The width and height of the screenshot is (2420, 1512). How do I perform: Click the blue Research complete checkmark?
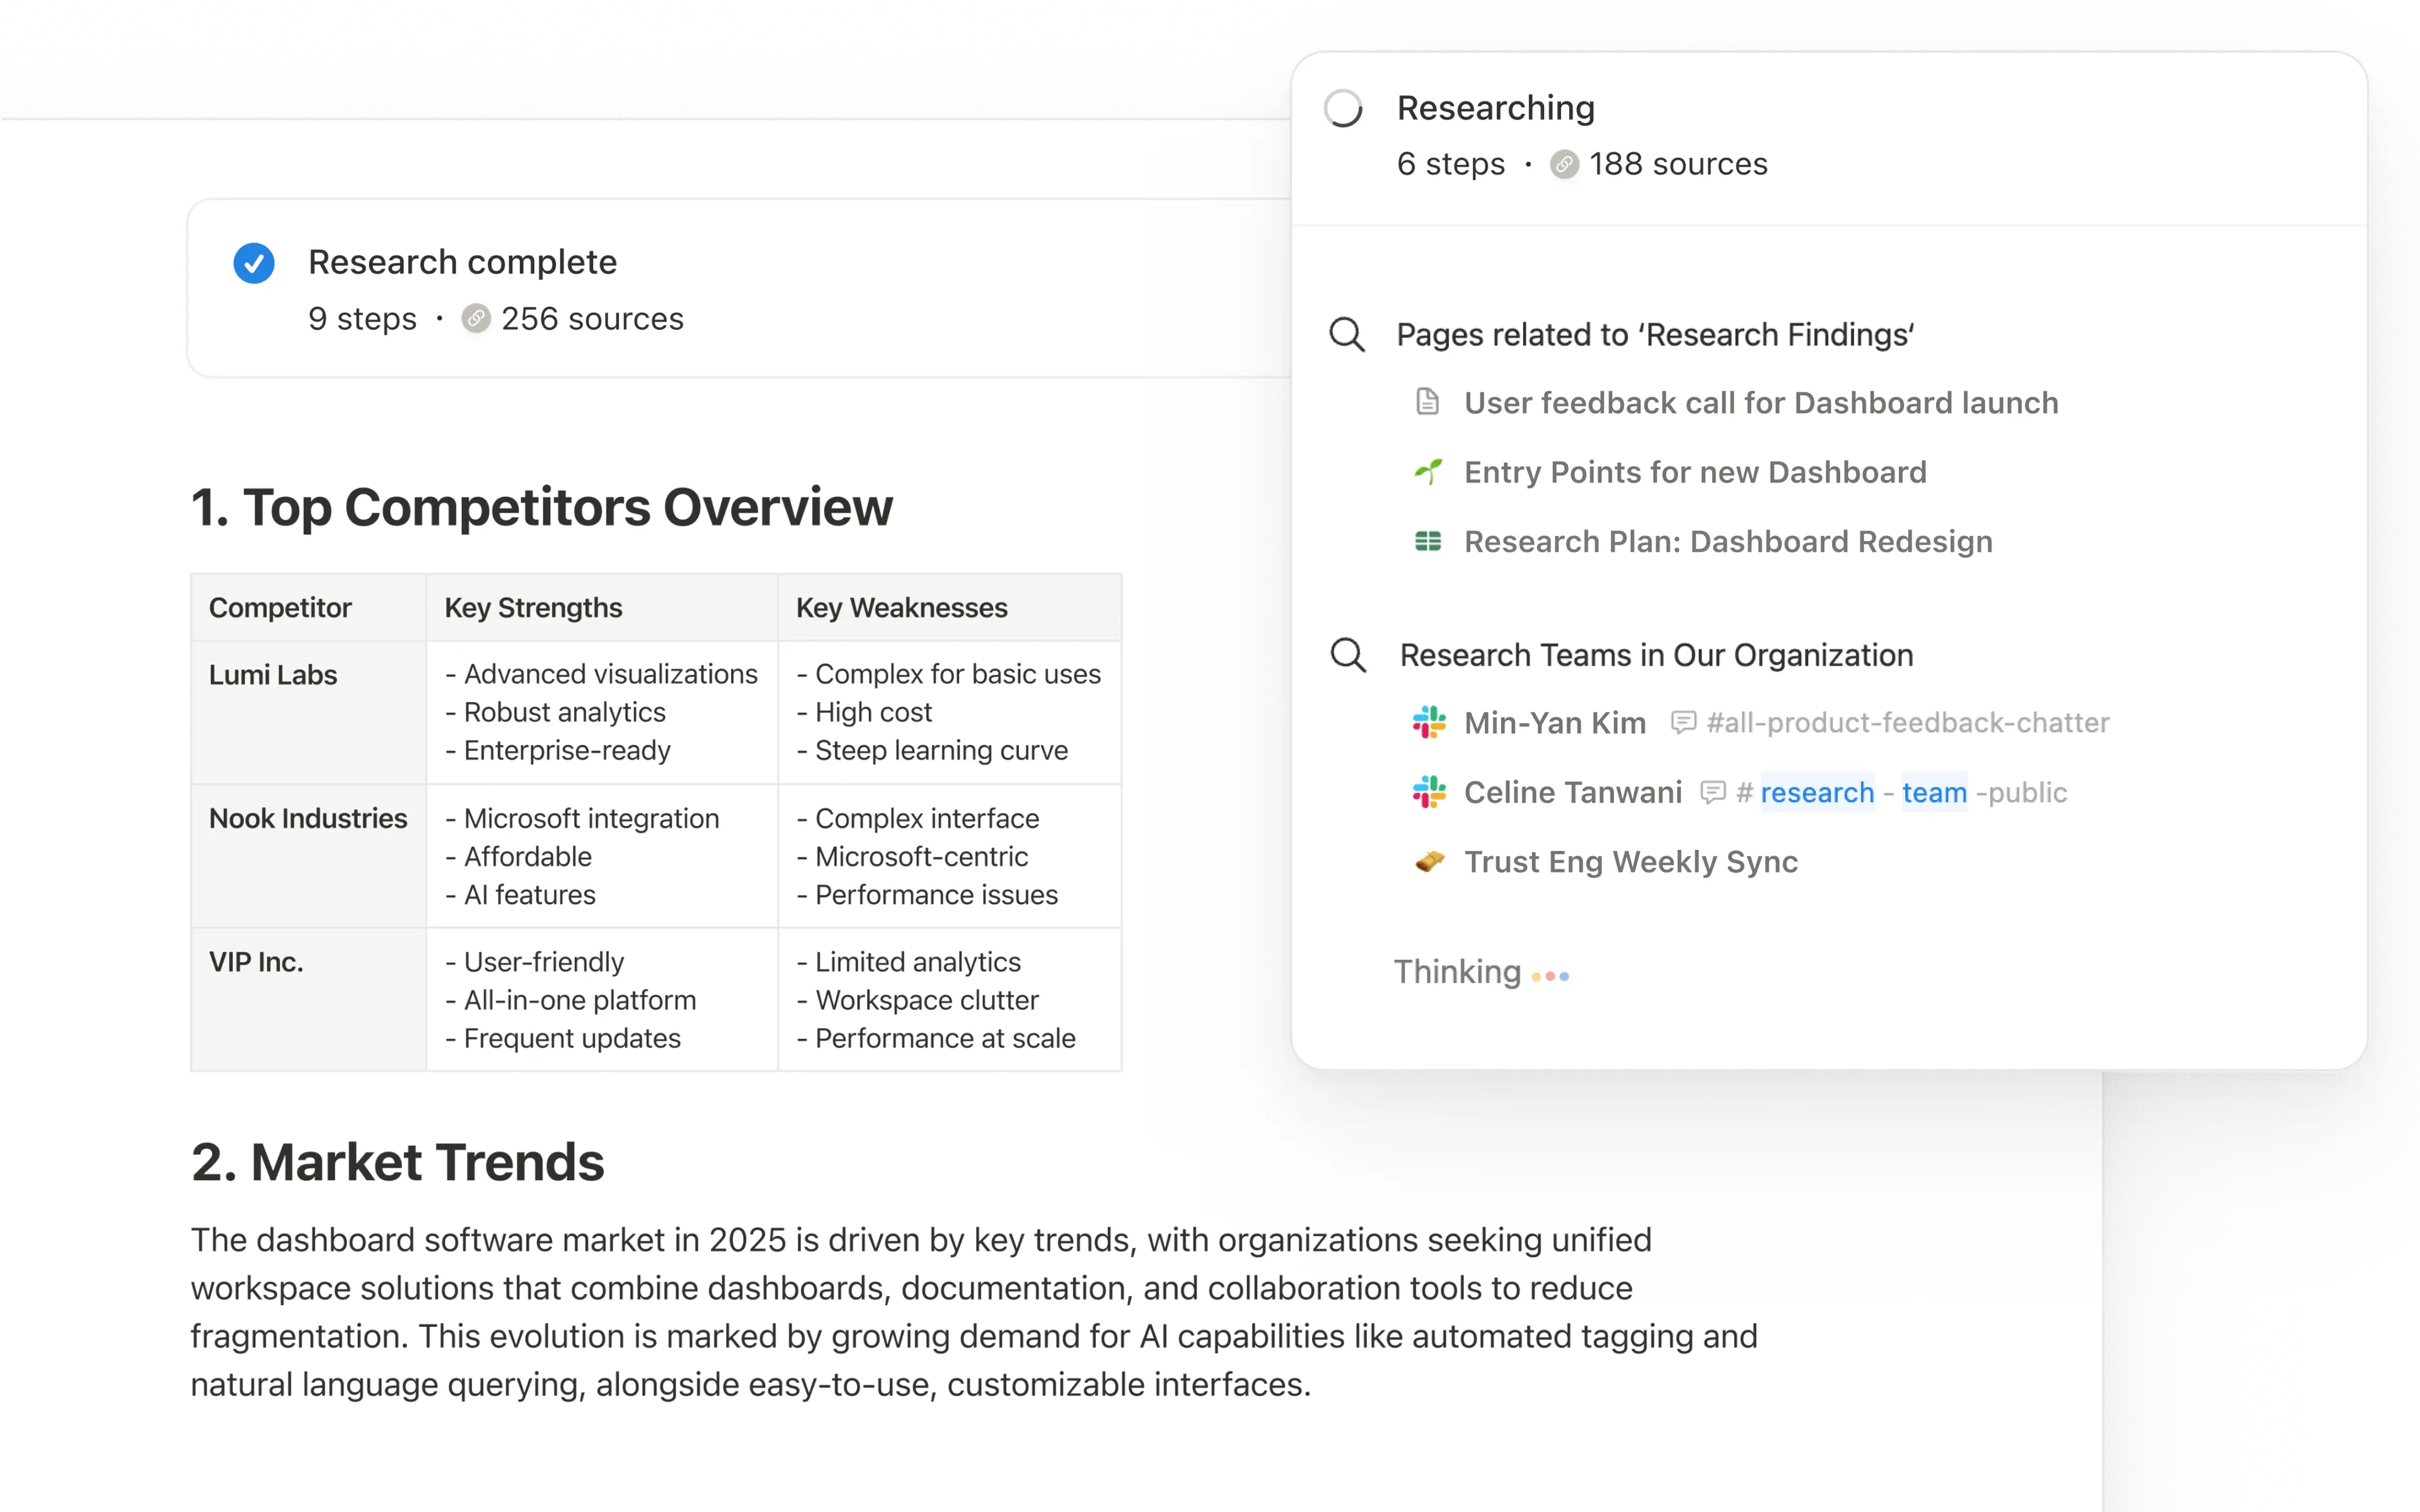[254, 262]
